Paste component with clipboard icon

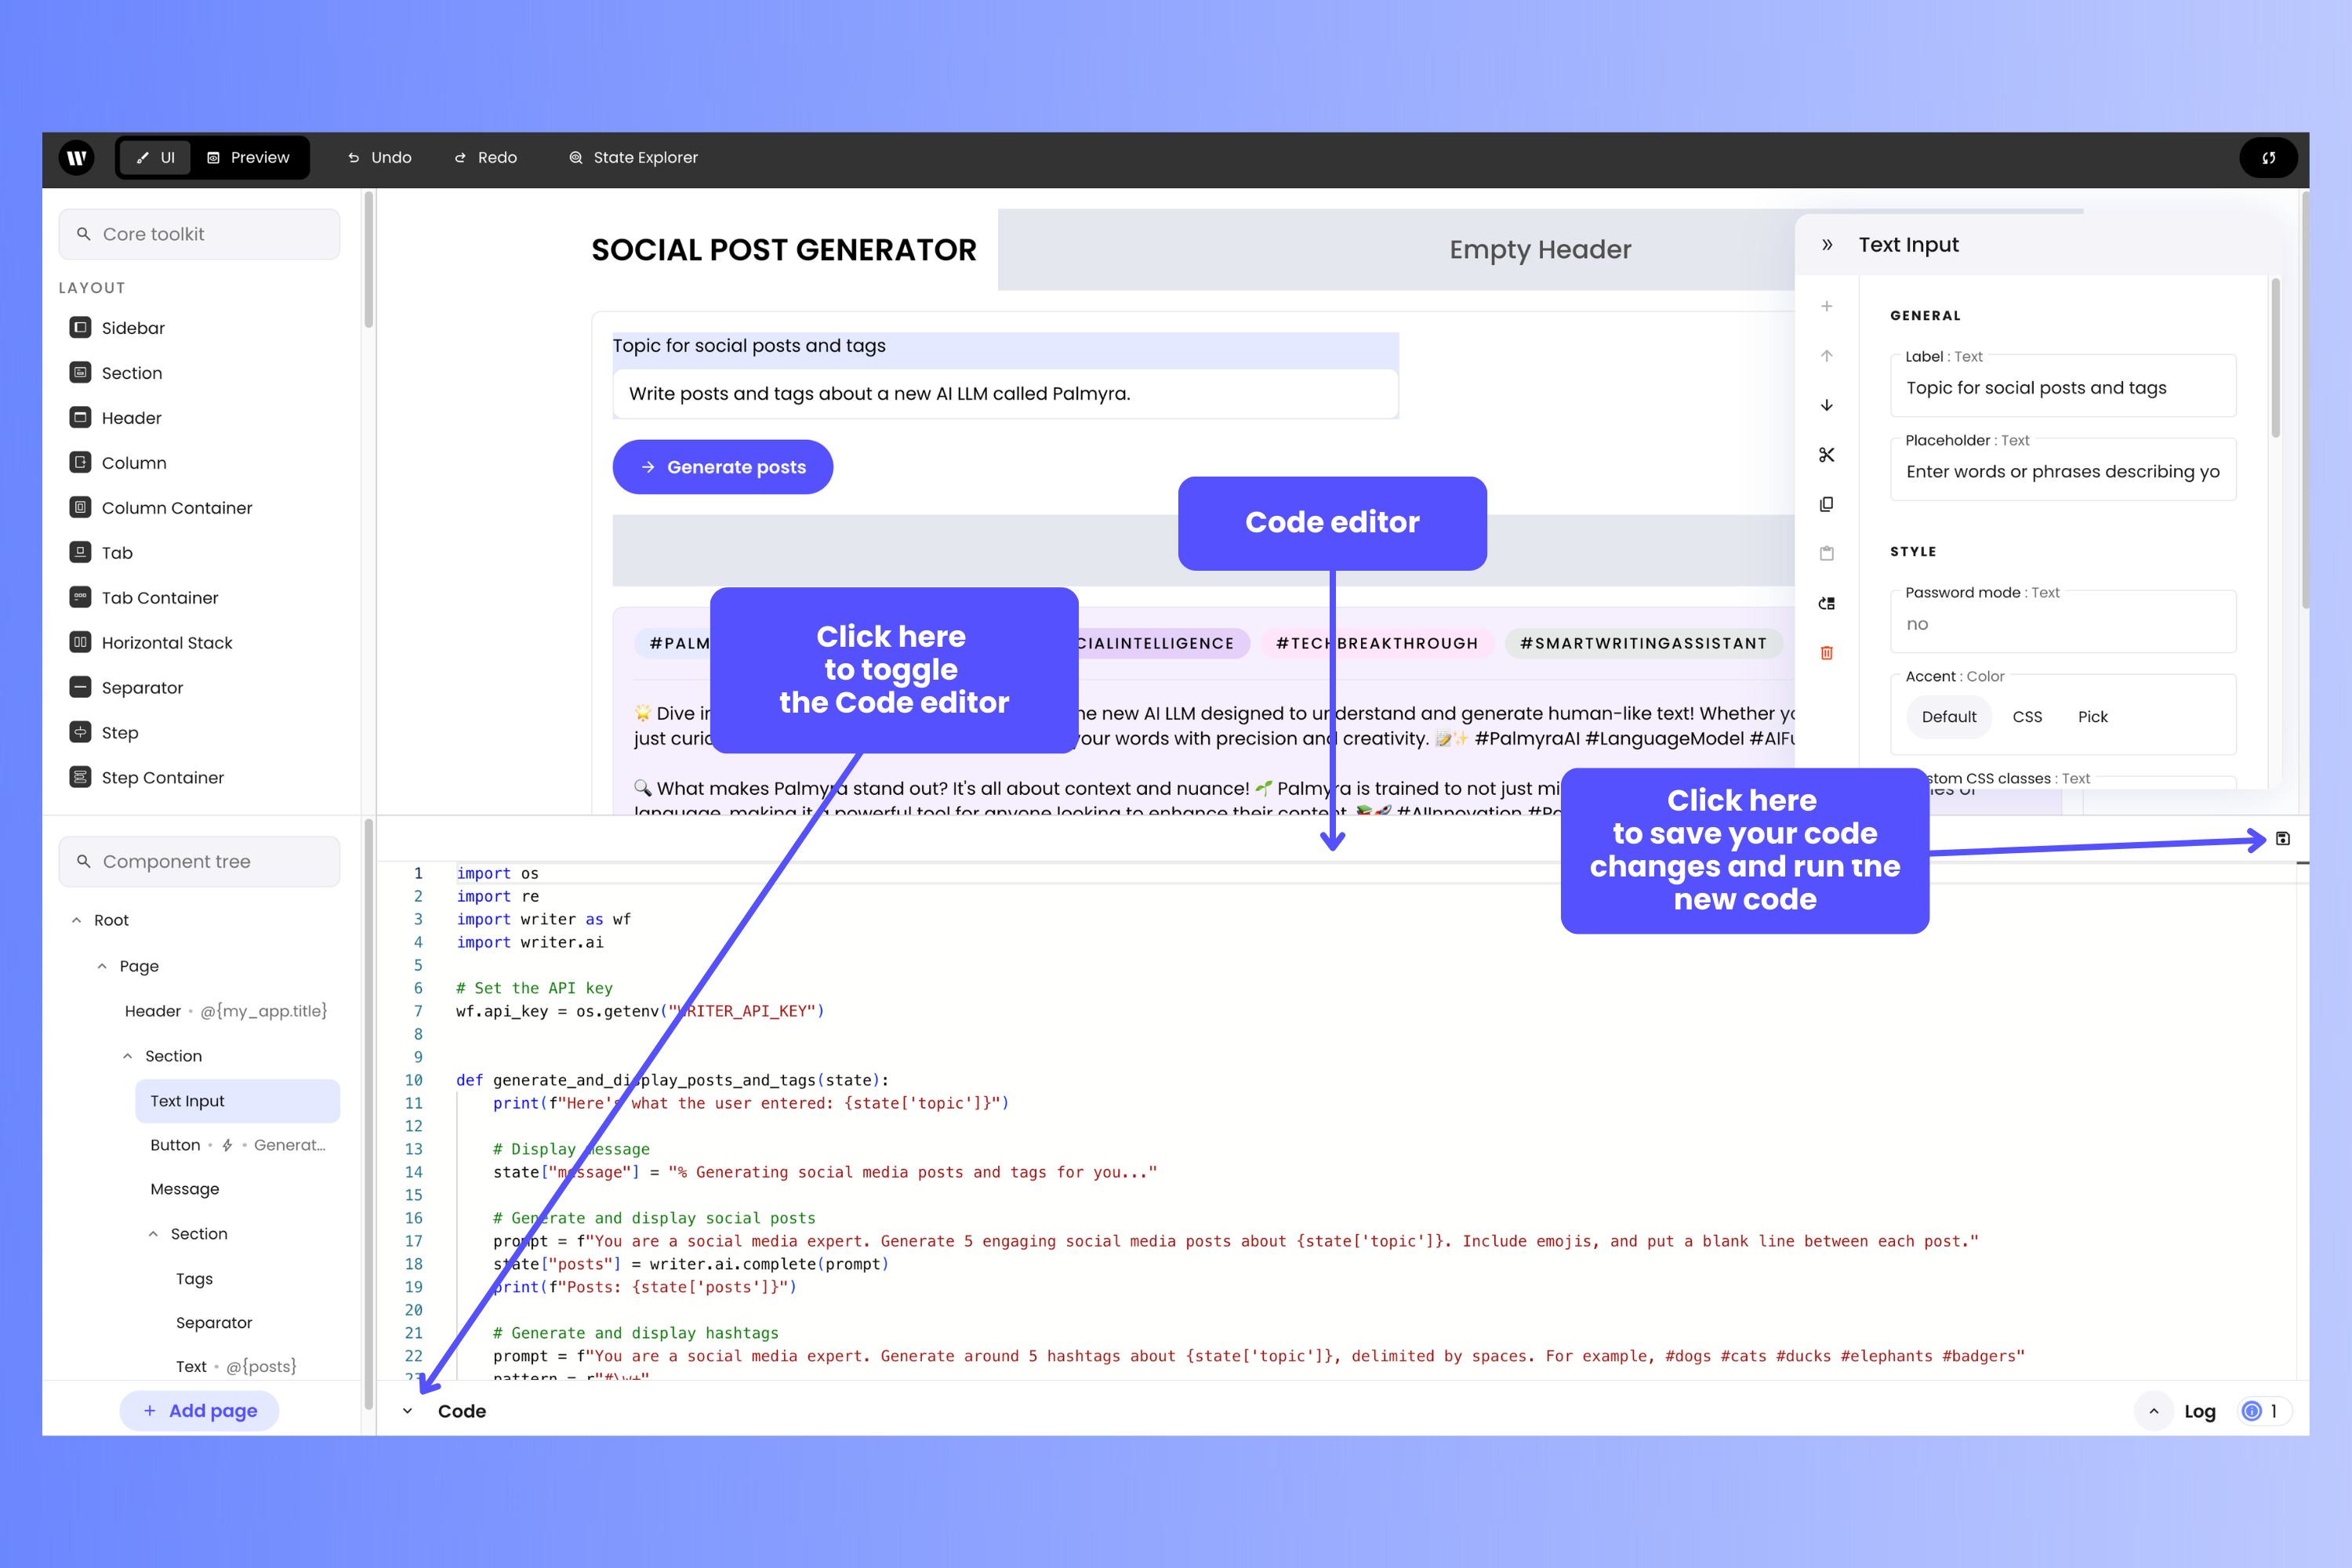(x=1827, y=553)
